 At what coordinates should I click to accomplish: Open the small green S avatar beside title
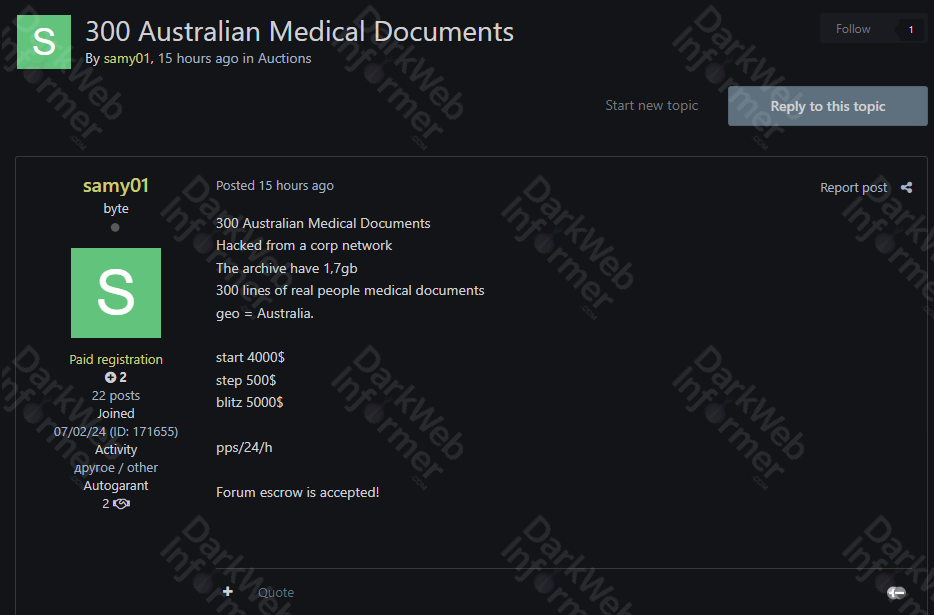coord(44,42)
